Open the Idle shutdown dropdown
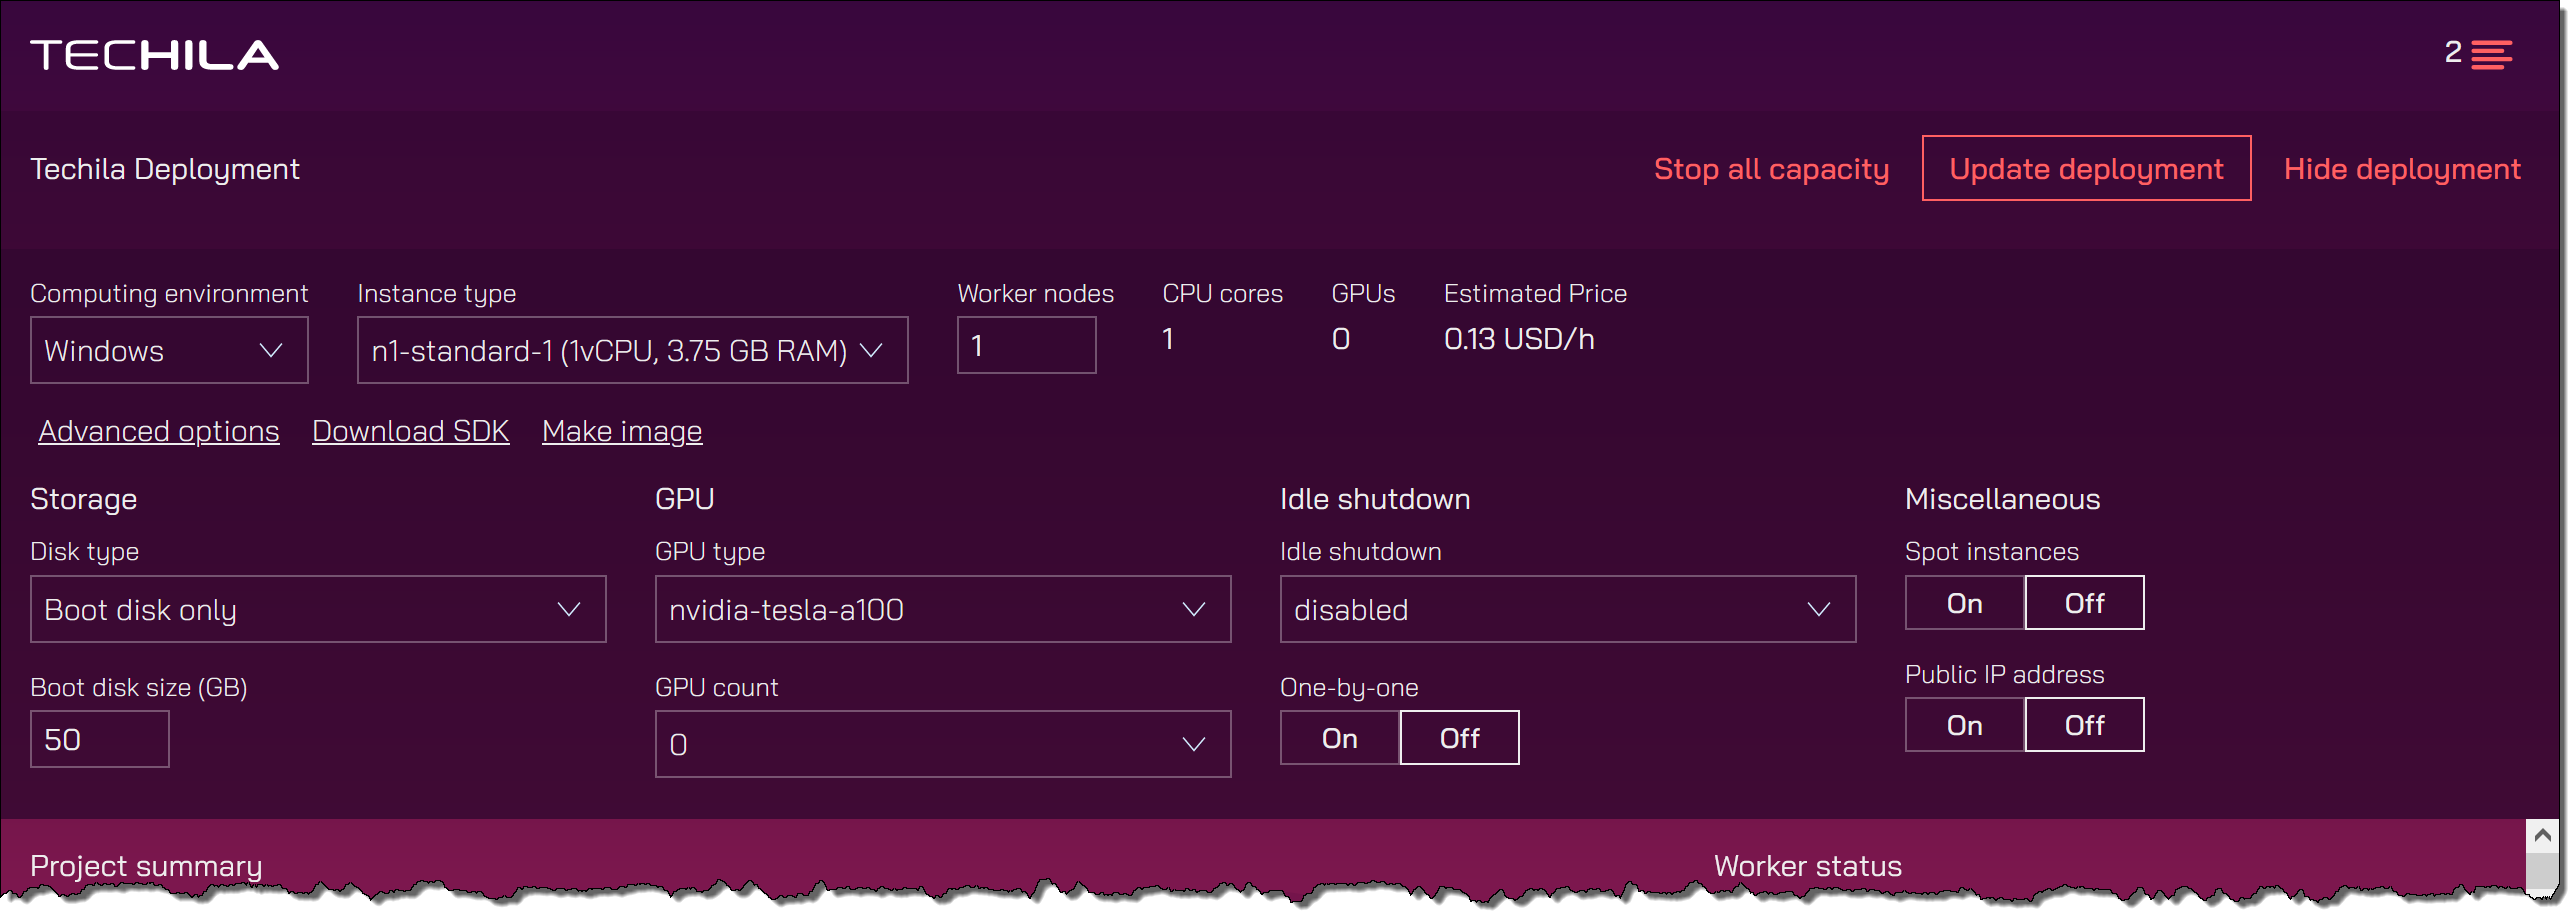Screen dimensions: 2575x924 pos(1567,609)
